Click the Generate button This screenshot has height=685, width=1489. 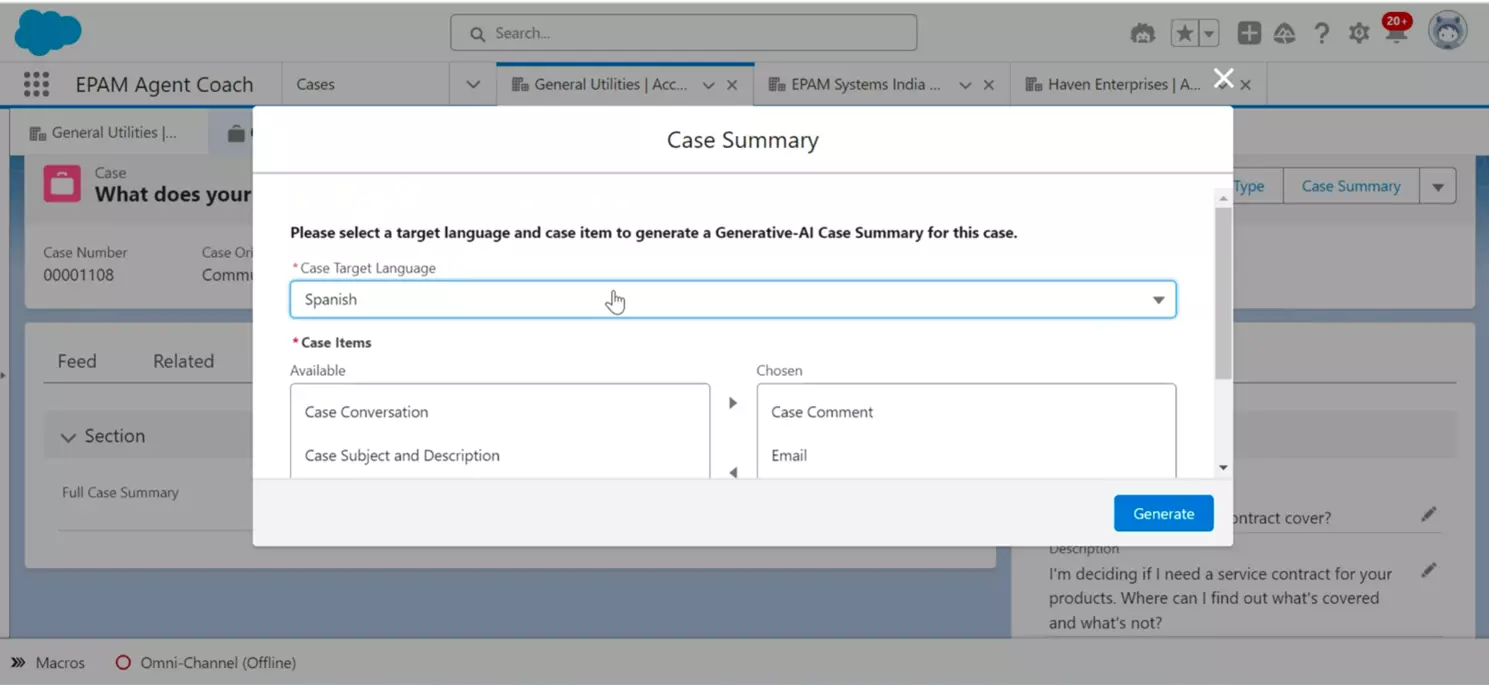point(1163,513)
